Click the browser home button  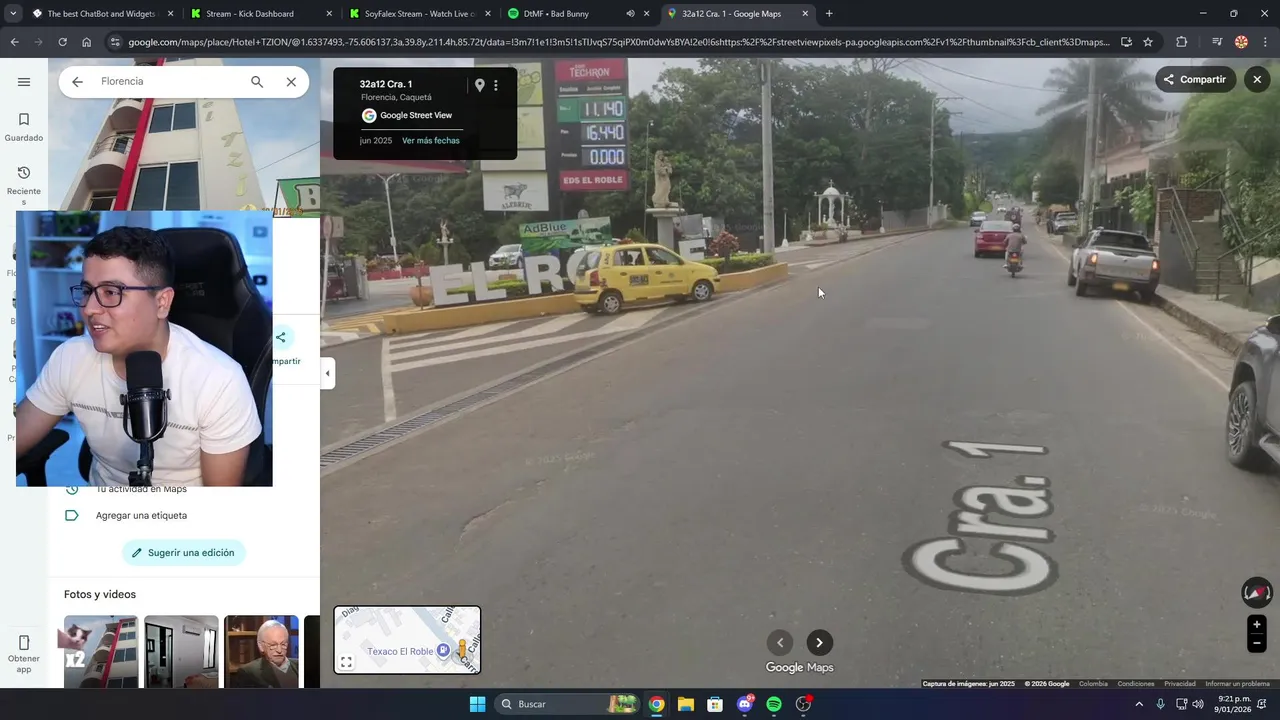tap(86, 42)
